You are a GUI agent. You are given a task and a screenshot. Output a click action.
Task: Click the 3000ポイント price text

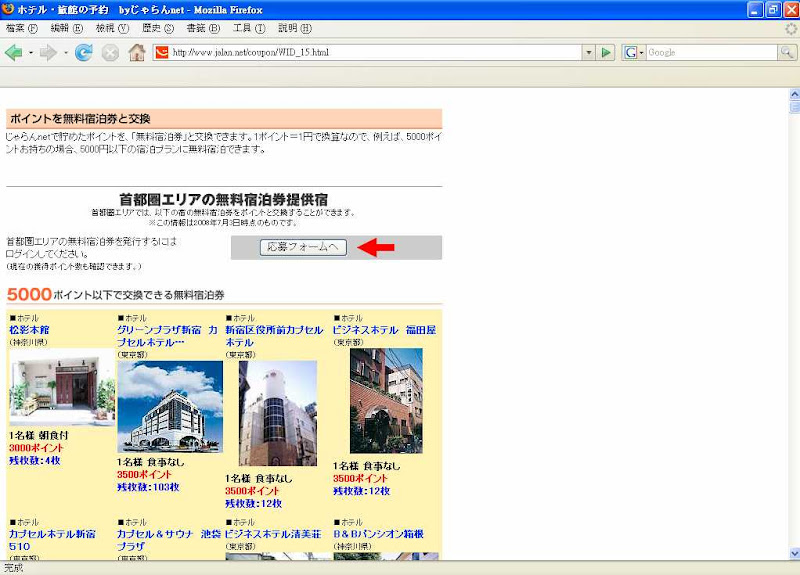pyautogui.click(x=36, y=448)
